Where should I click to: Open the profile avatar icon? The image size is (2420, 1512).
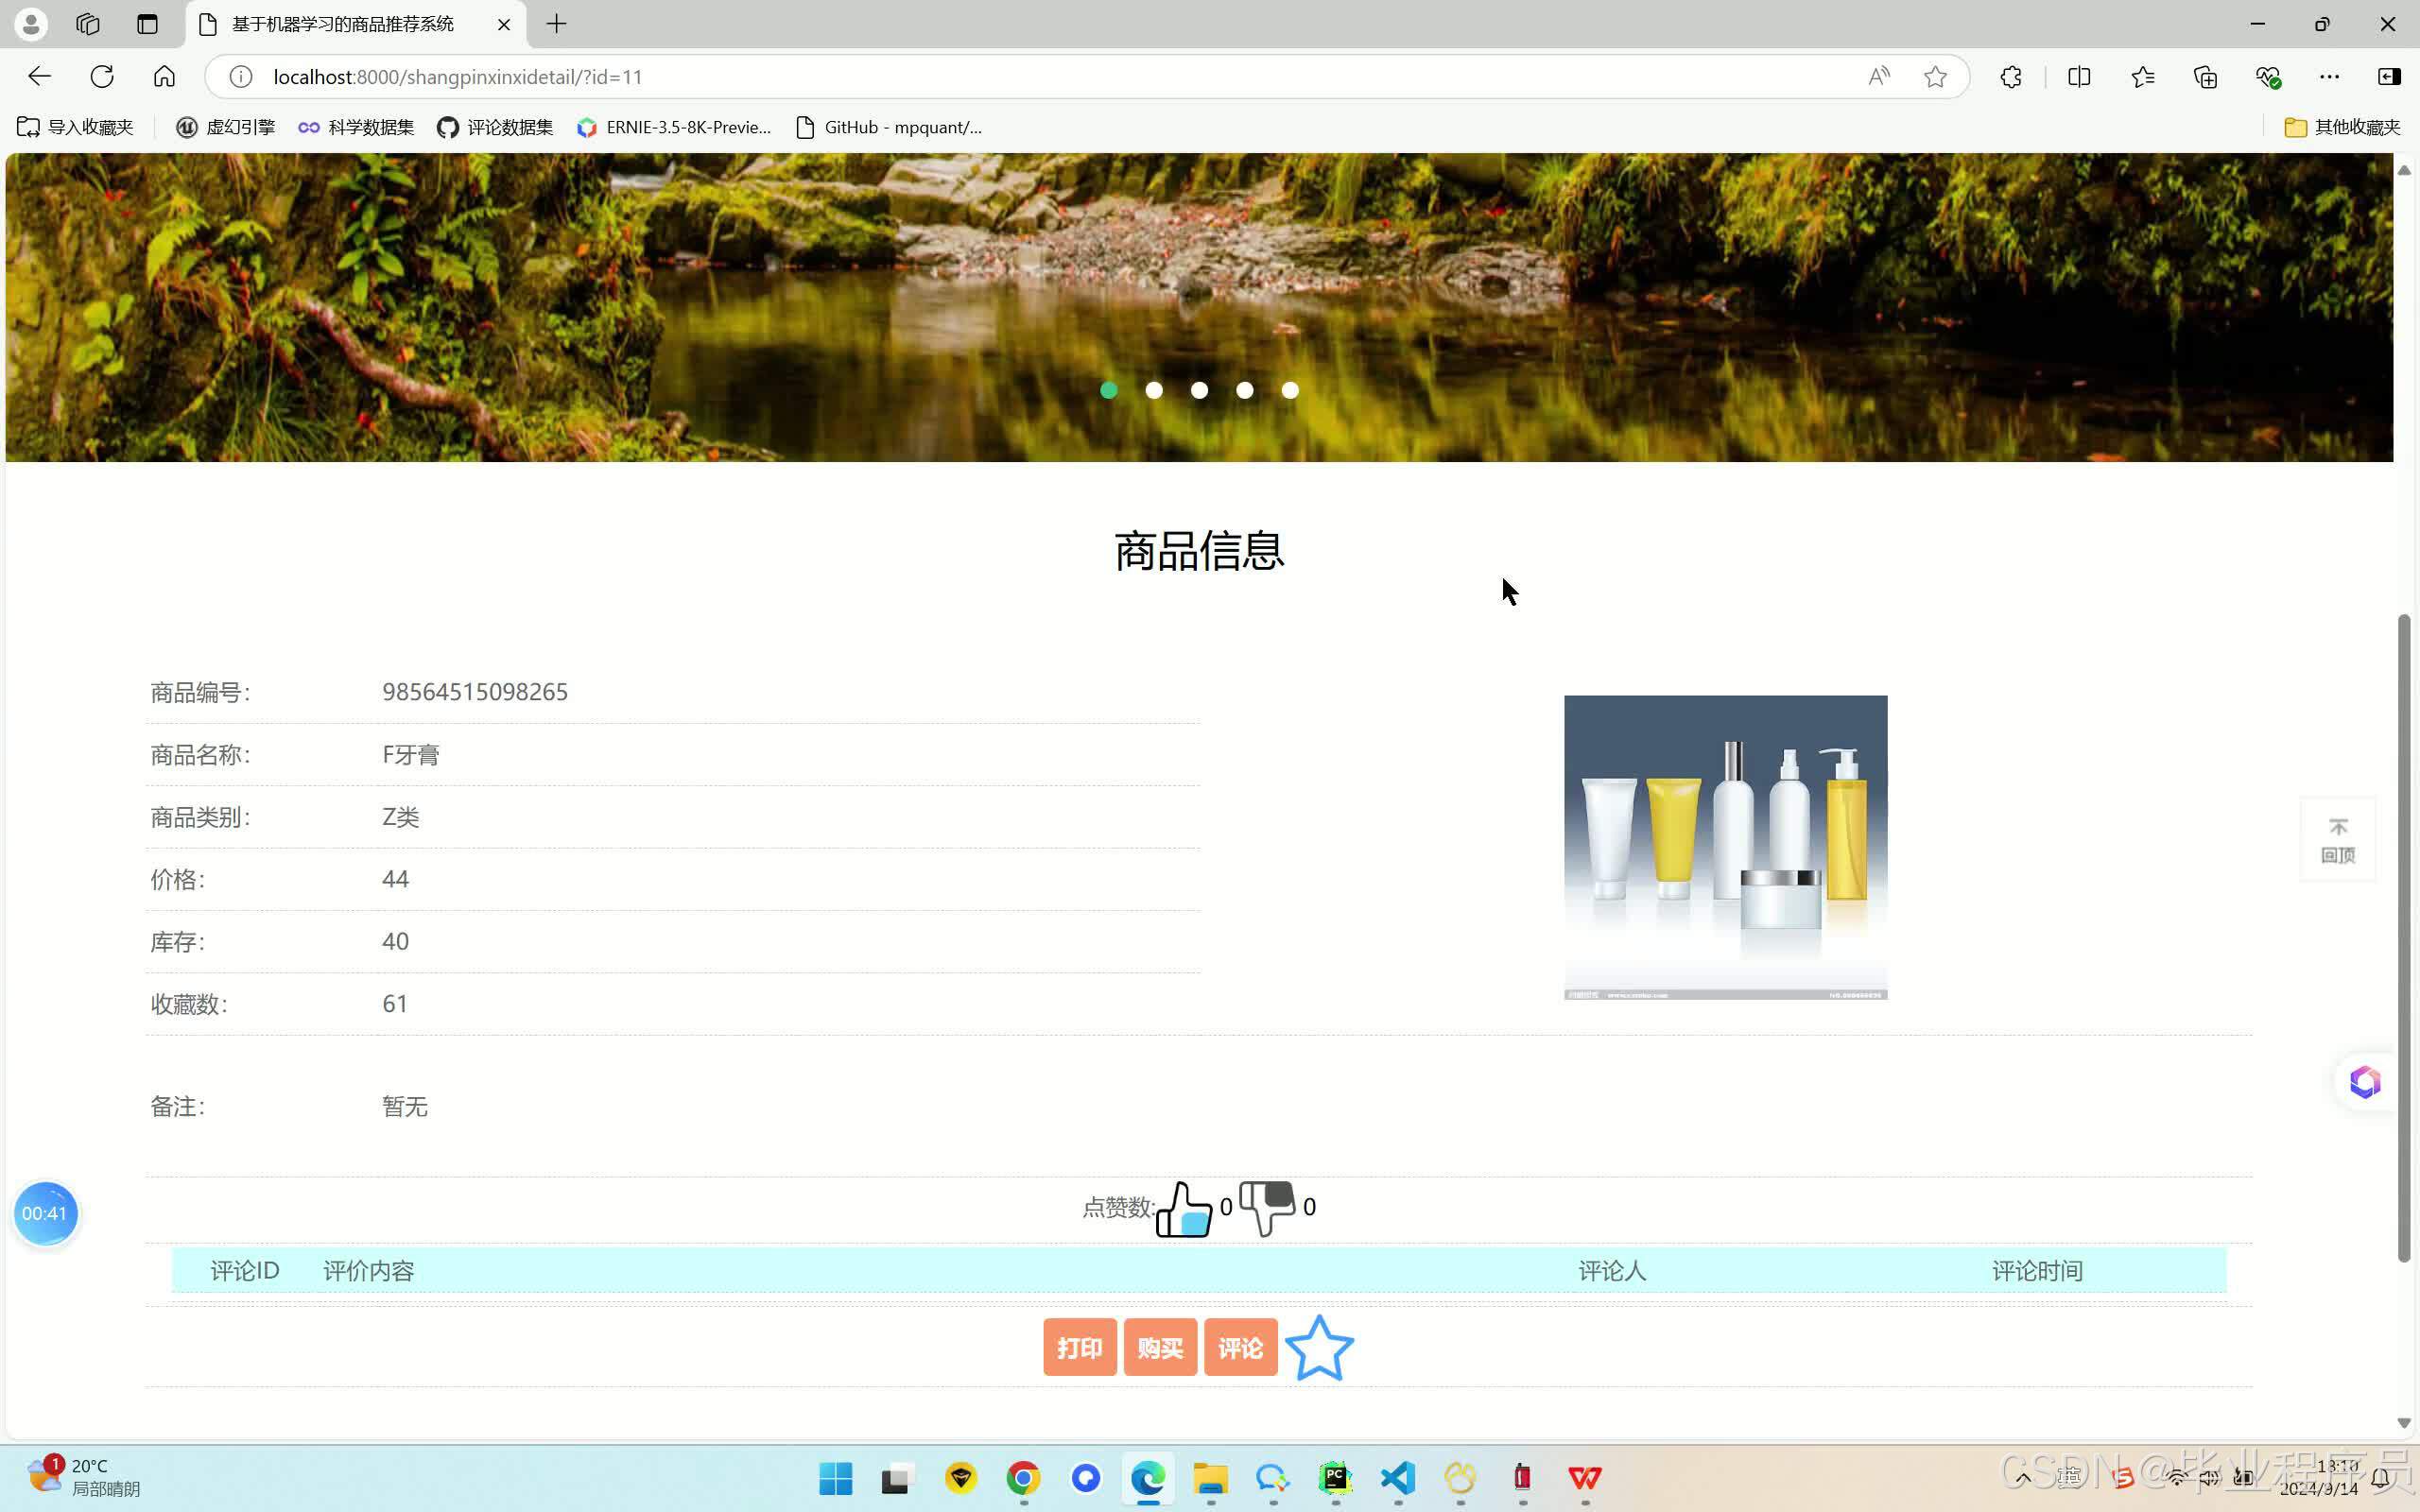31,24
